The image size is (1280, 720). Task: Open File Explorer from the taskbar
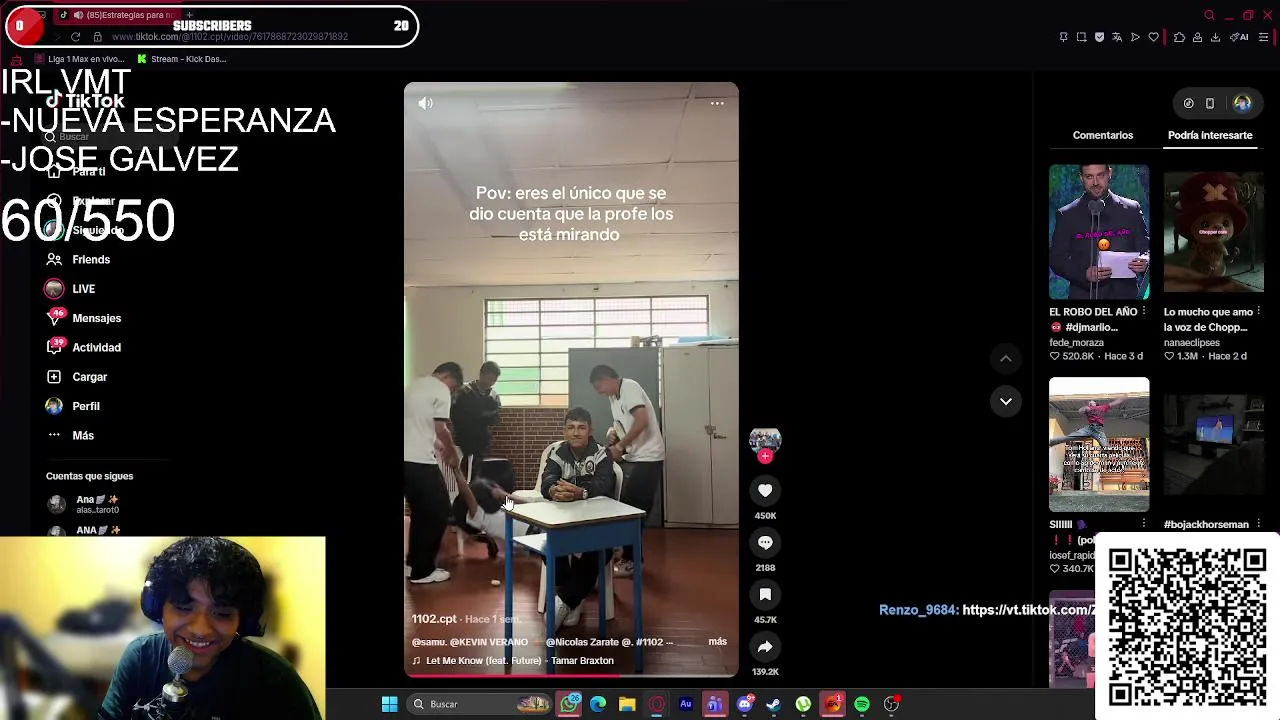point(627,704)
